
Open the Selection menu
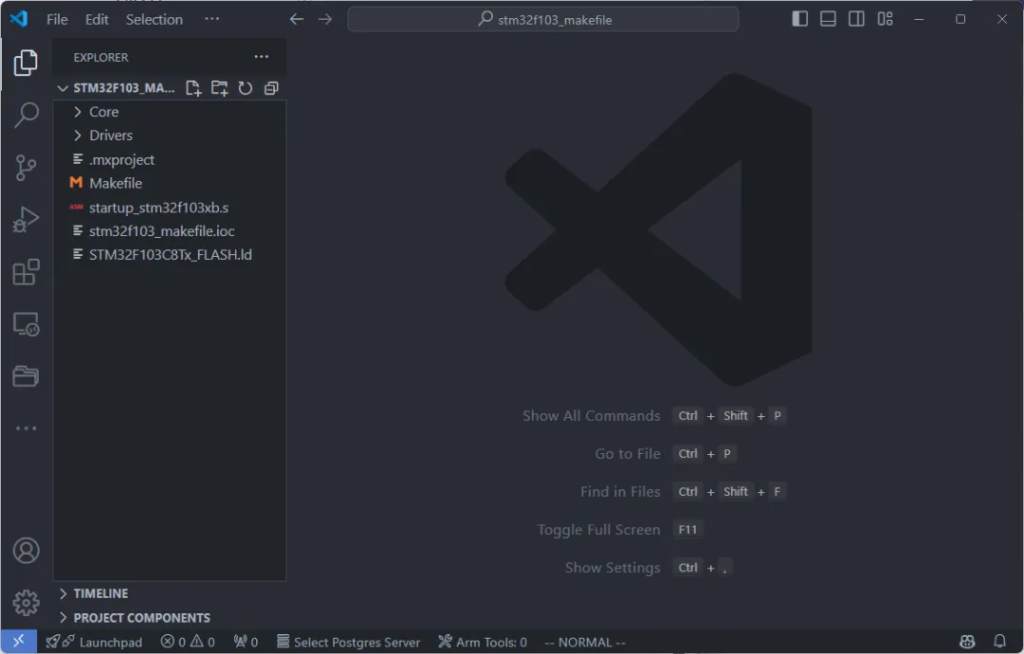(154, 19)
